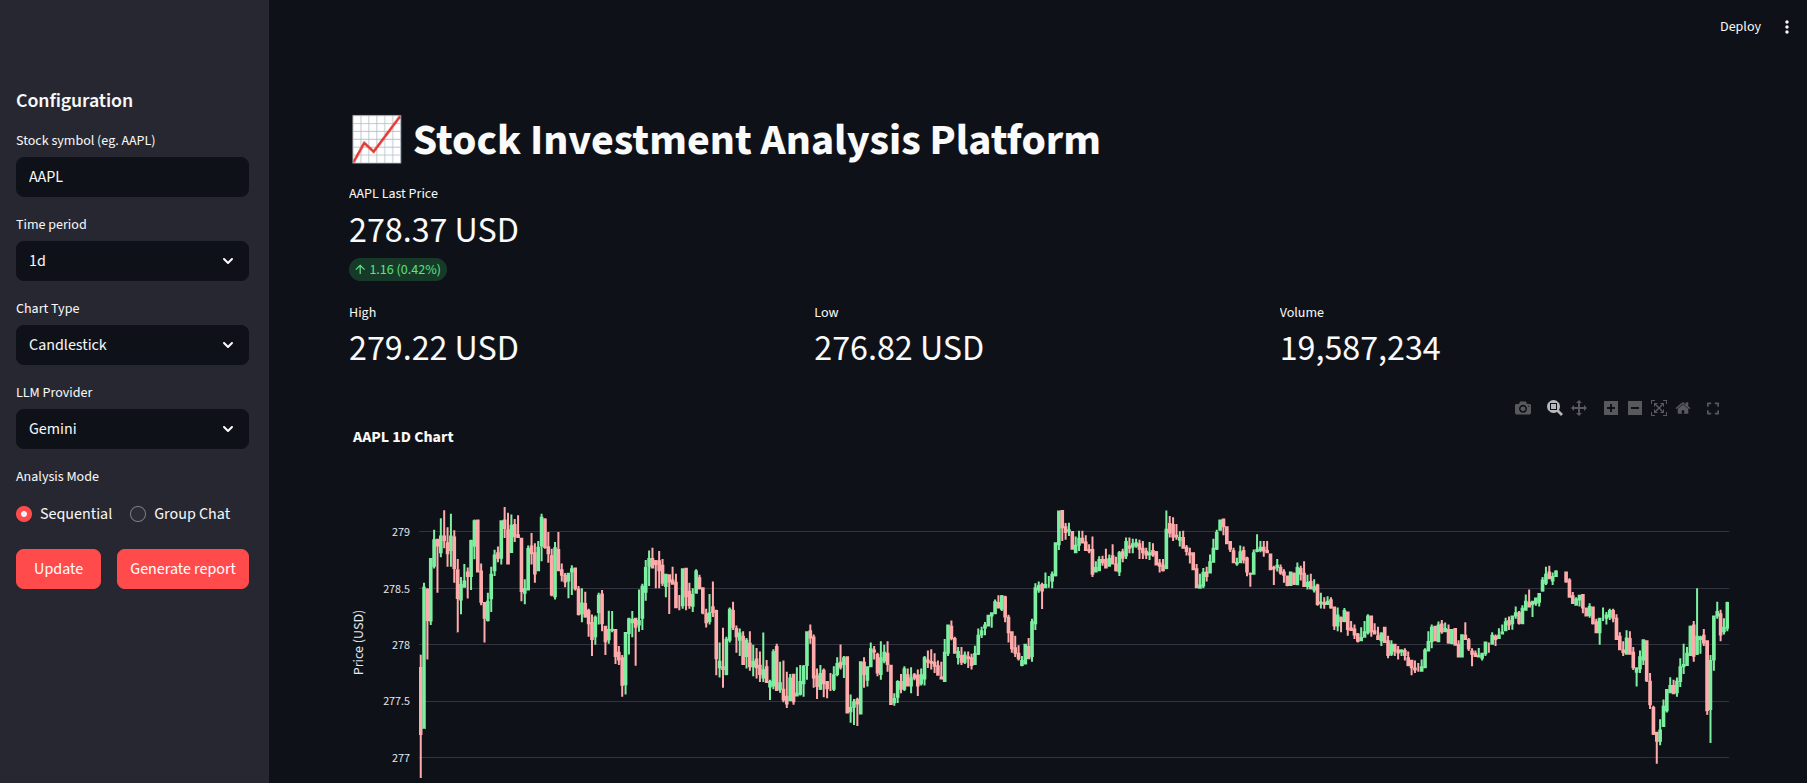Image resolution: width=1807 pixels, height=783 pixels.
Task: Select Sequential analysis mode
Action: [64, 514]
